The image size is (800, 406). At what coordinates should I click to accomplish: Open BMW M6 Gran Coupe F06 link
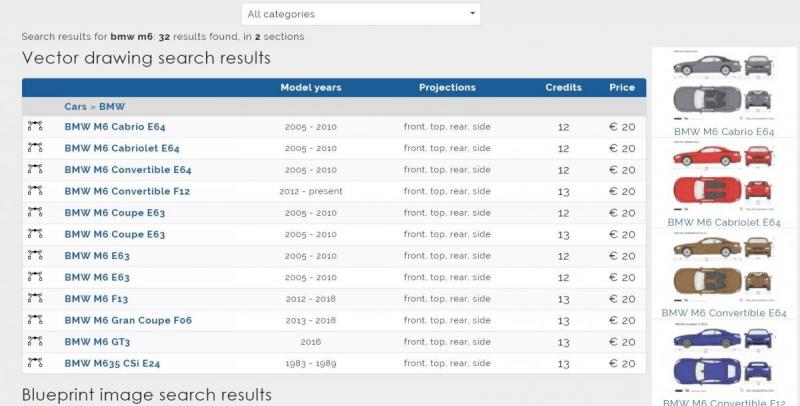pos(128,320)
